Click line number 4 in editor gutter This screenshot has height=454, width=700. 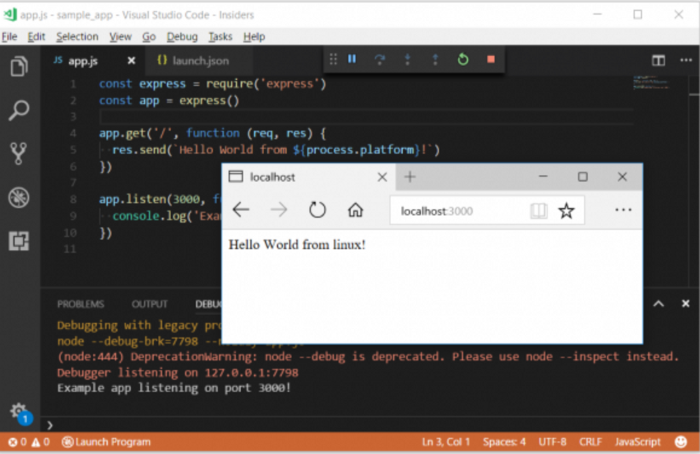pos(73,133)
